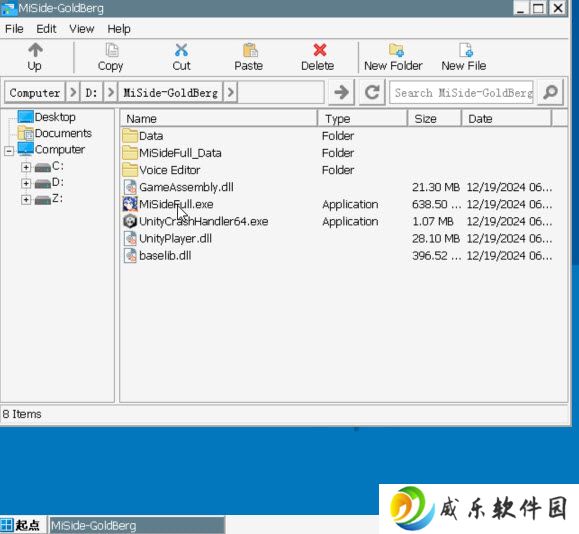Select the Data folder icon
579x534 pixels.
130,136
